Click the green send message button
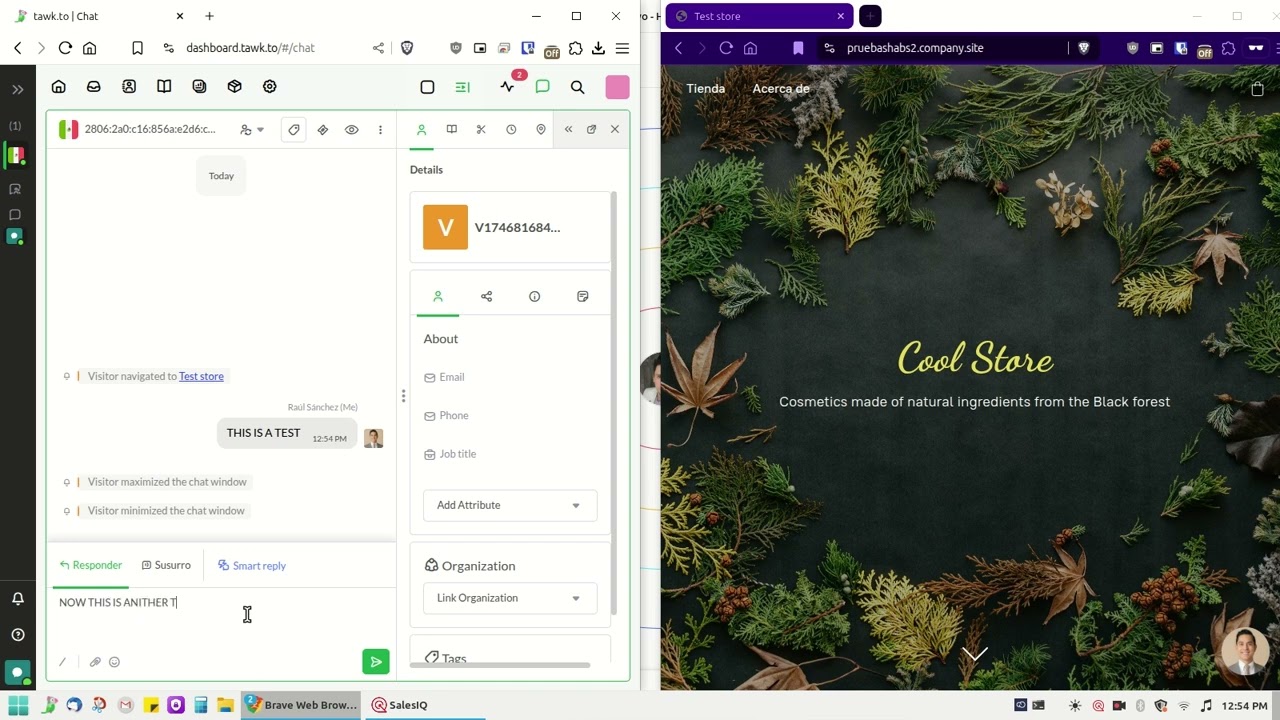This screenshot has height=720, width=1280. click(x=375, y=662)
